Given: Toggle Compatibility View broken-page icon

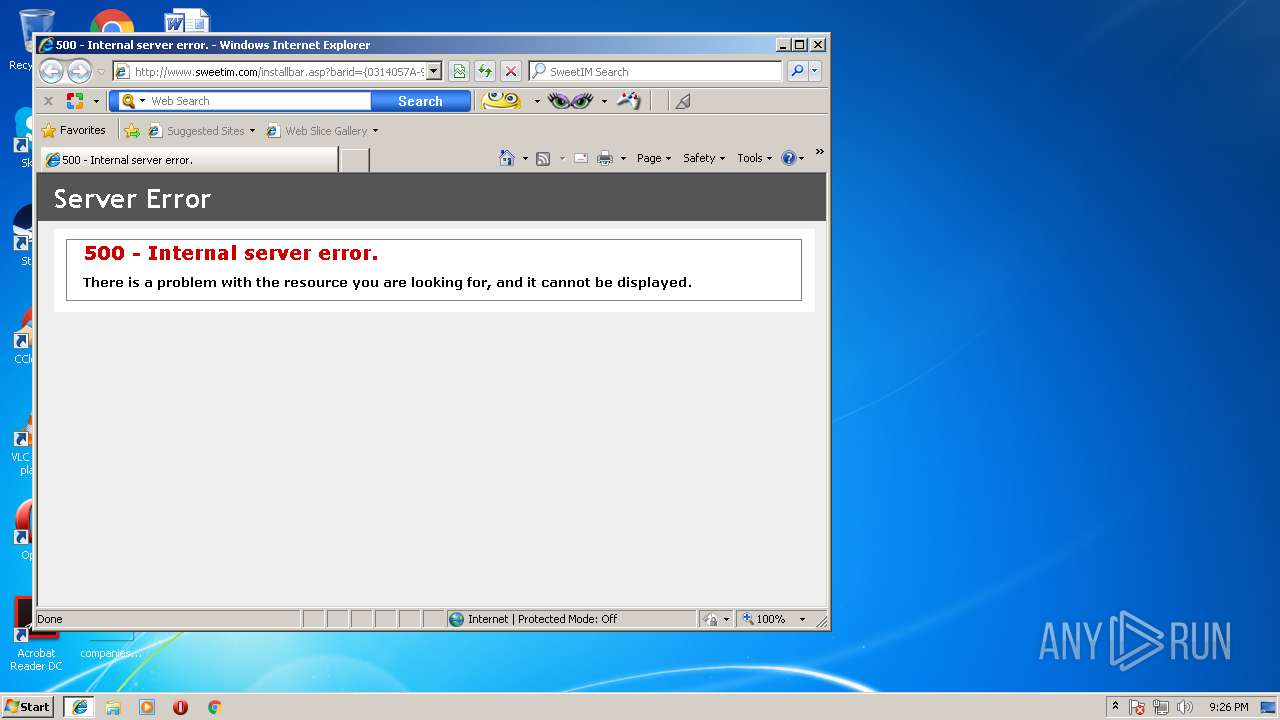Looking at the screenshot, I should click(x=458, y=71).
